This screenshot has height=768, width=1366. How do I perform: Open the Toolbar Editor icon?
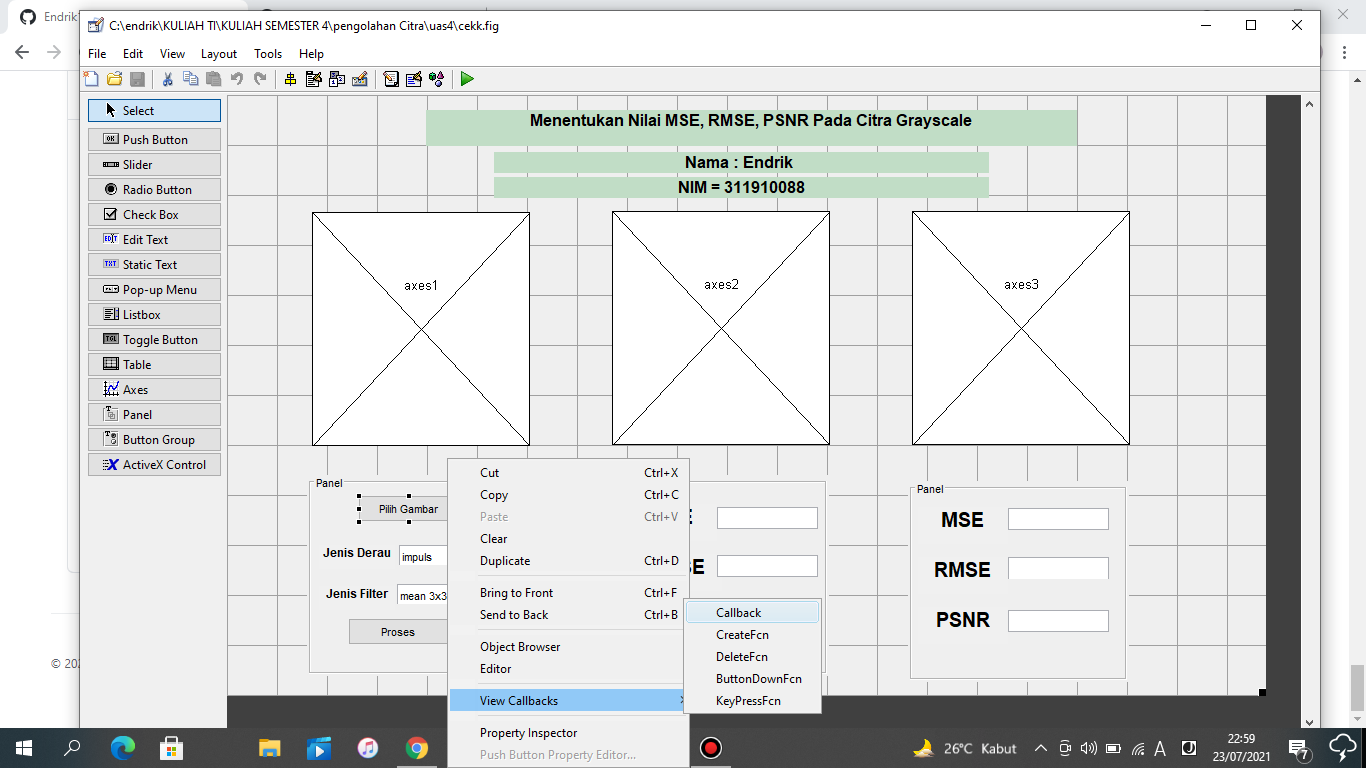click(360, 79)
